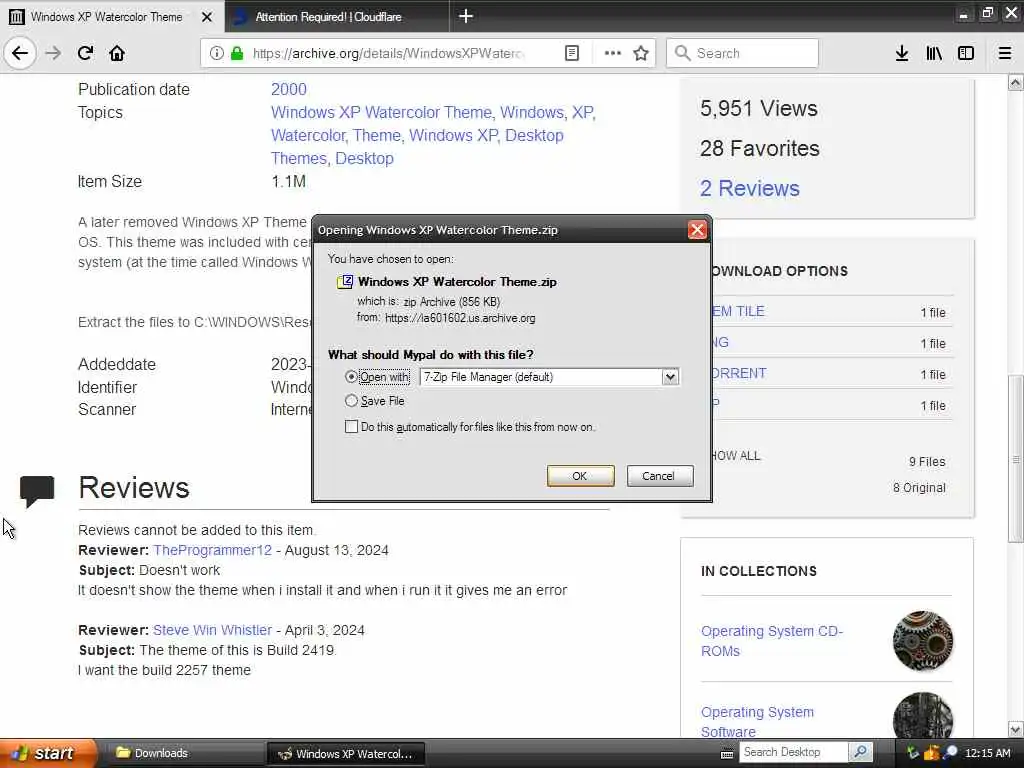Screen dimensions: 1024x768
Task: Open page actions three-dot menu
Action: (x=613, y=53)
